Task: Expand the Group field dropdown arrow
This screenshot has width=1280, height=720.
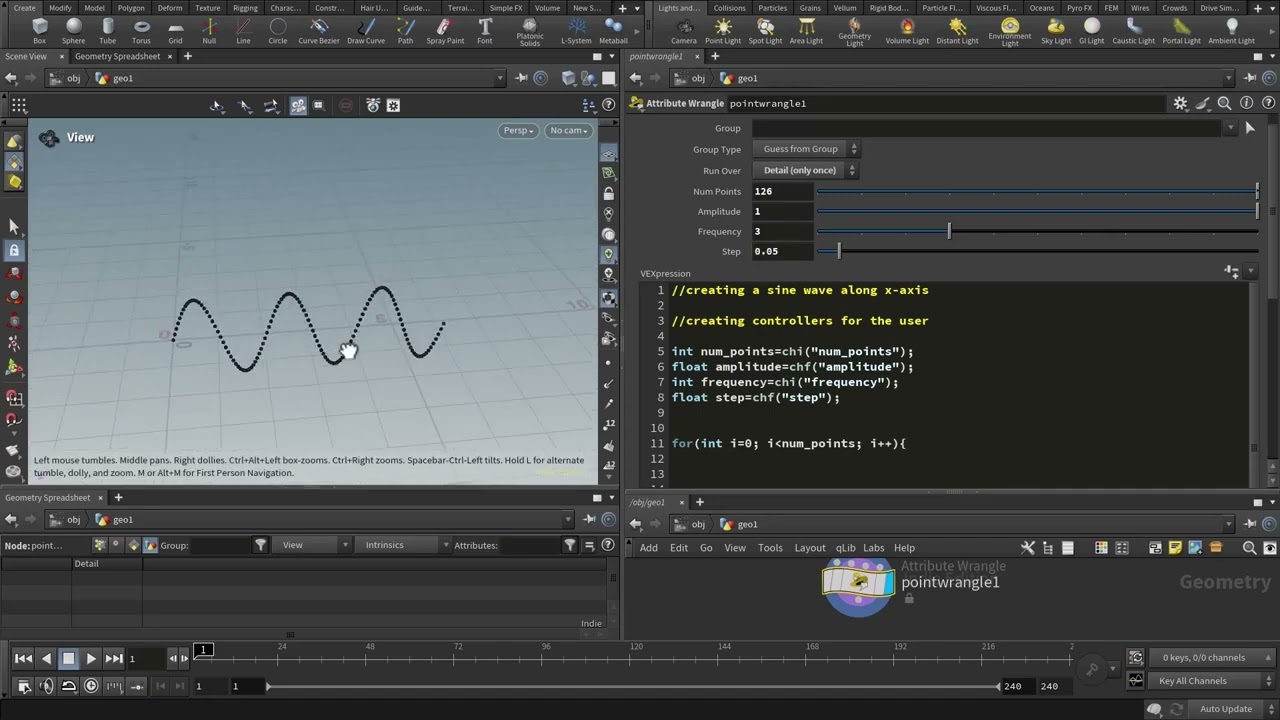Action: point(1230,128)
